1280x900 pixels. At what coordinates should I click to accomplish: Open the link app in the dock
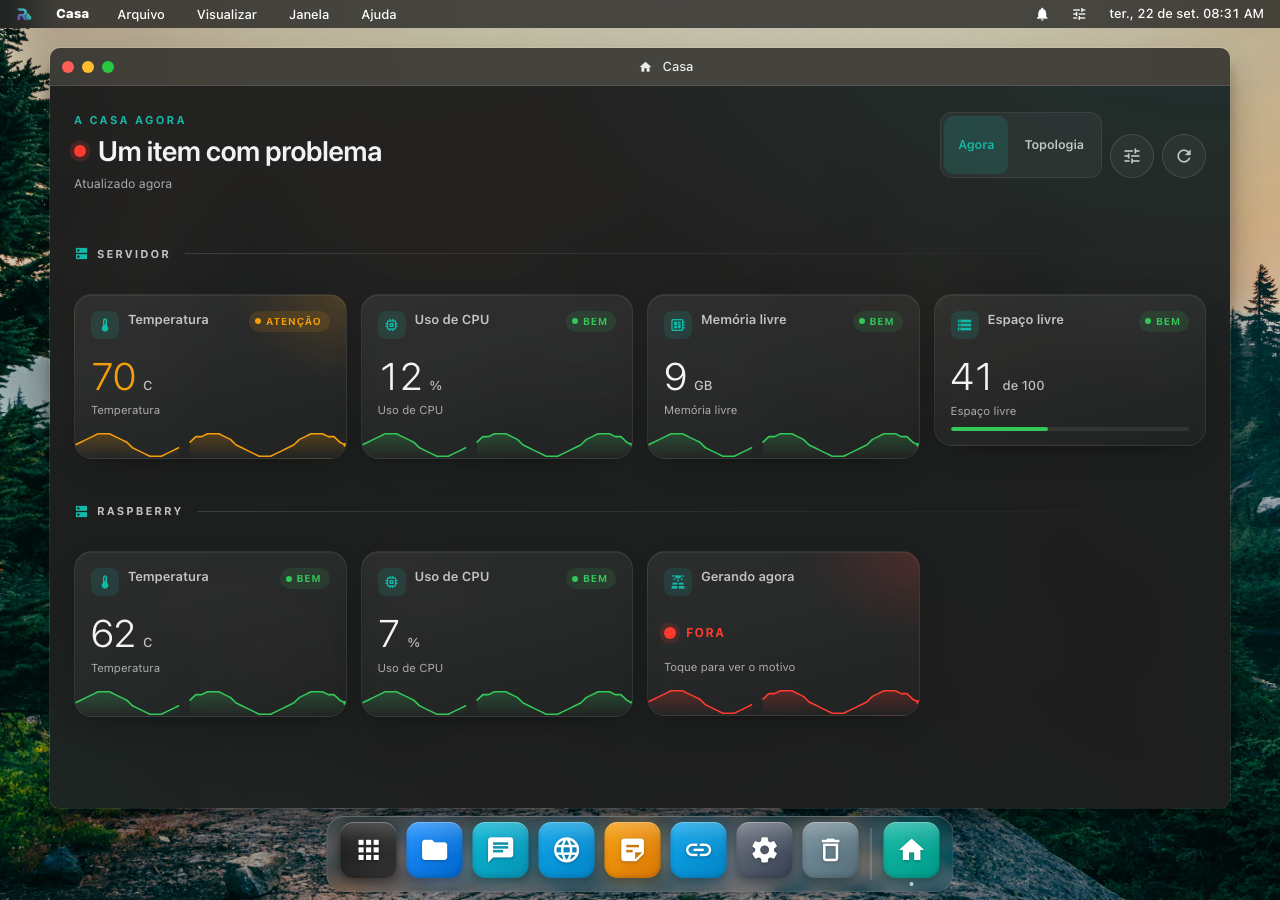point(699,850)
